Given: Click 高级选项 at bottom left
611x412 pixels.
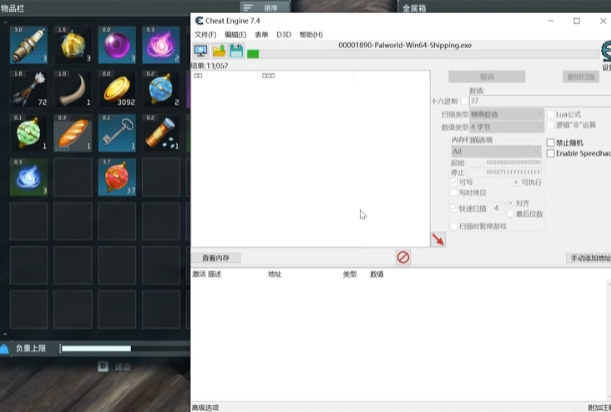Looking at the screenshot, I should (x=205, y=408).
